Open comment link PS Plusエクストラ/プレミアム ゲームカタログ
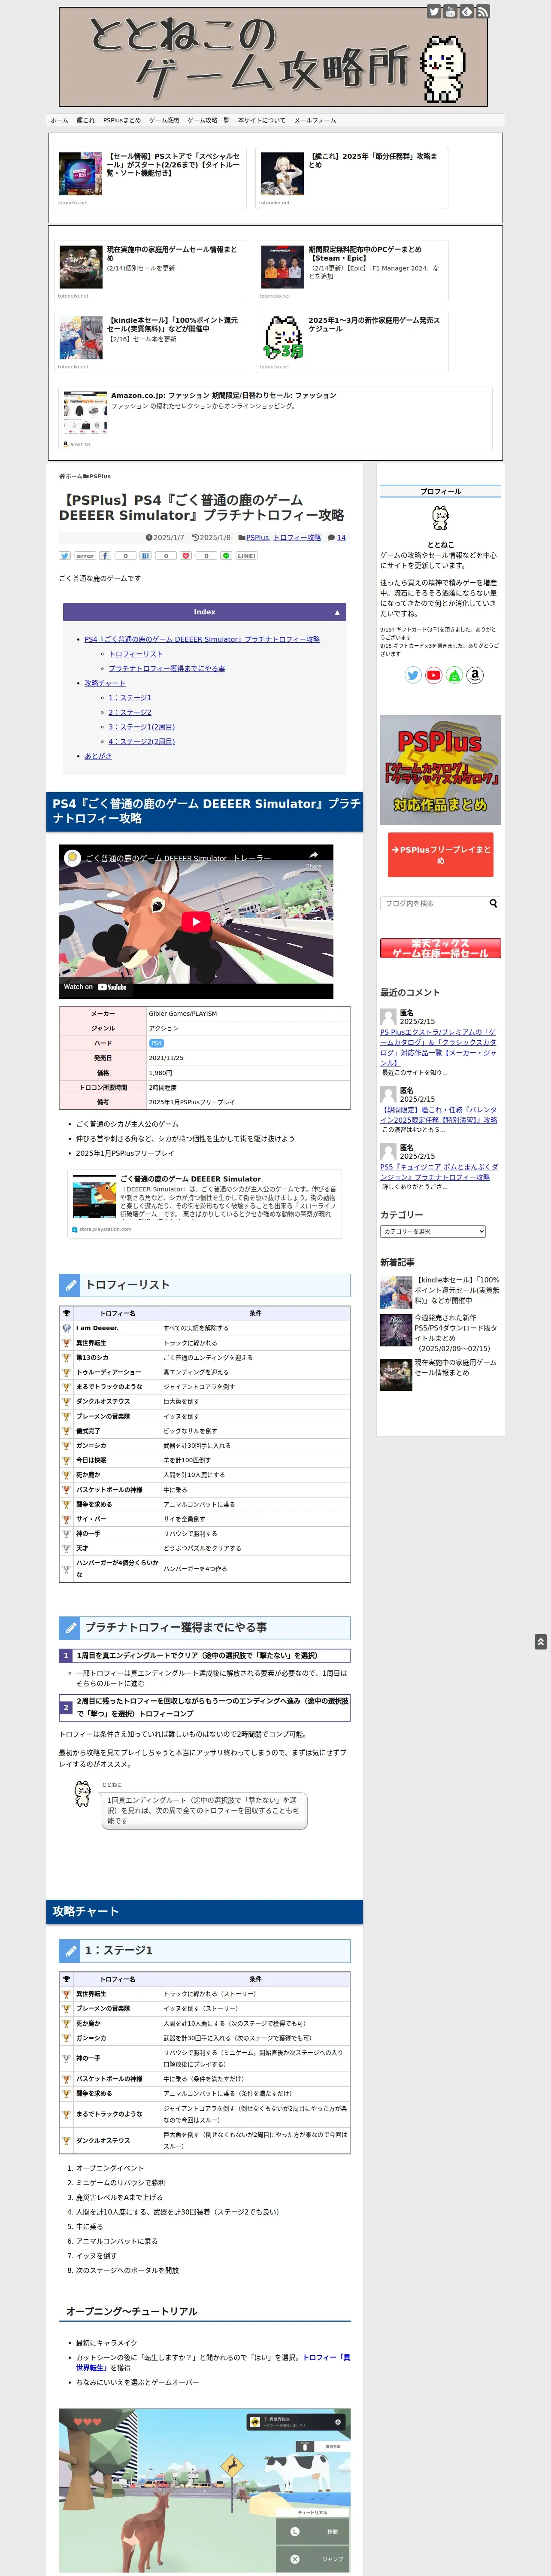 click(438, 1047)
